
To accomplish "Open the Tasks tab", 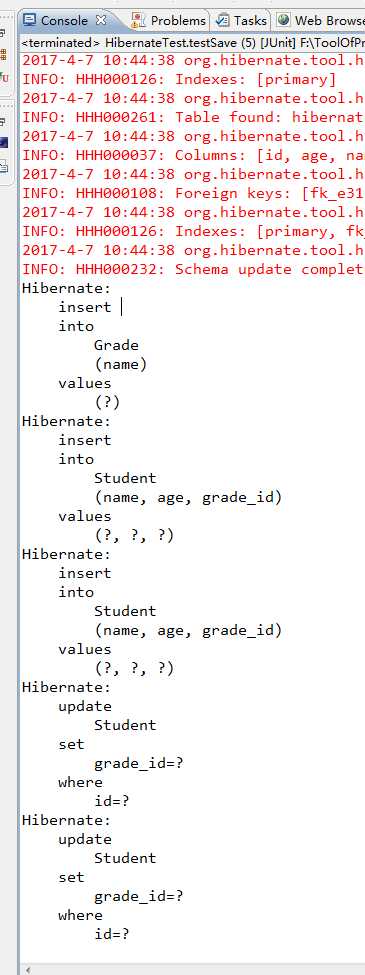I will [241, 21].
